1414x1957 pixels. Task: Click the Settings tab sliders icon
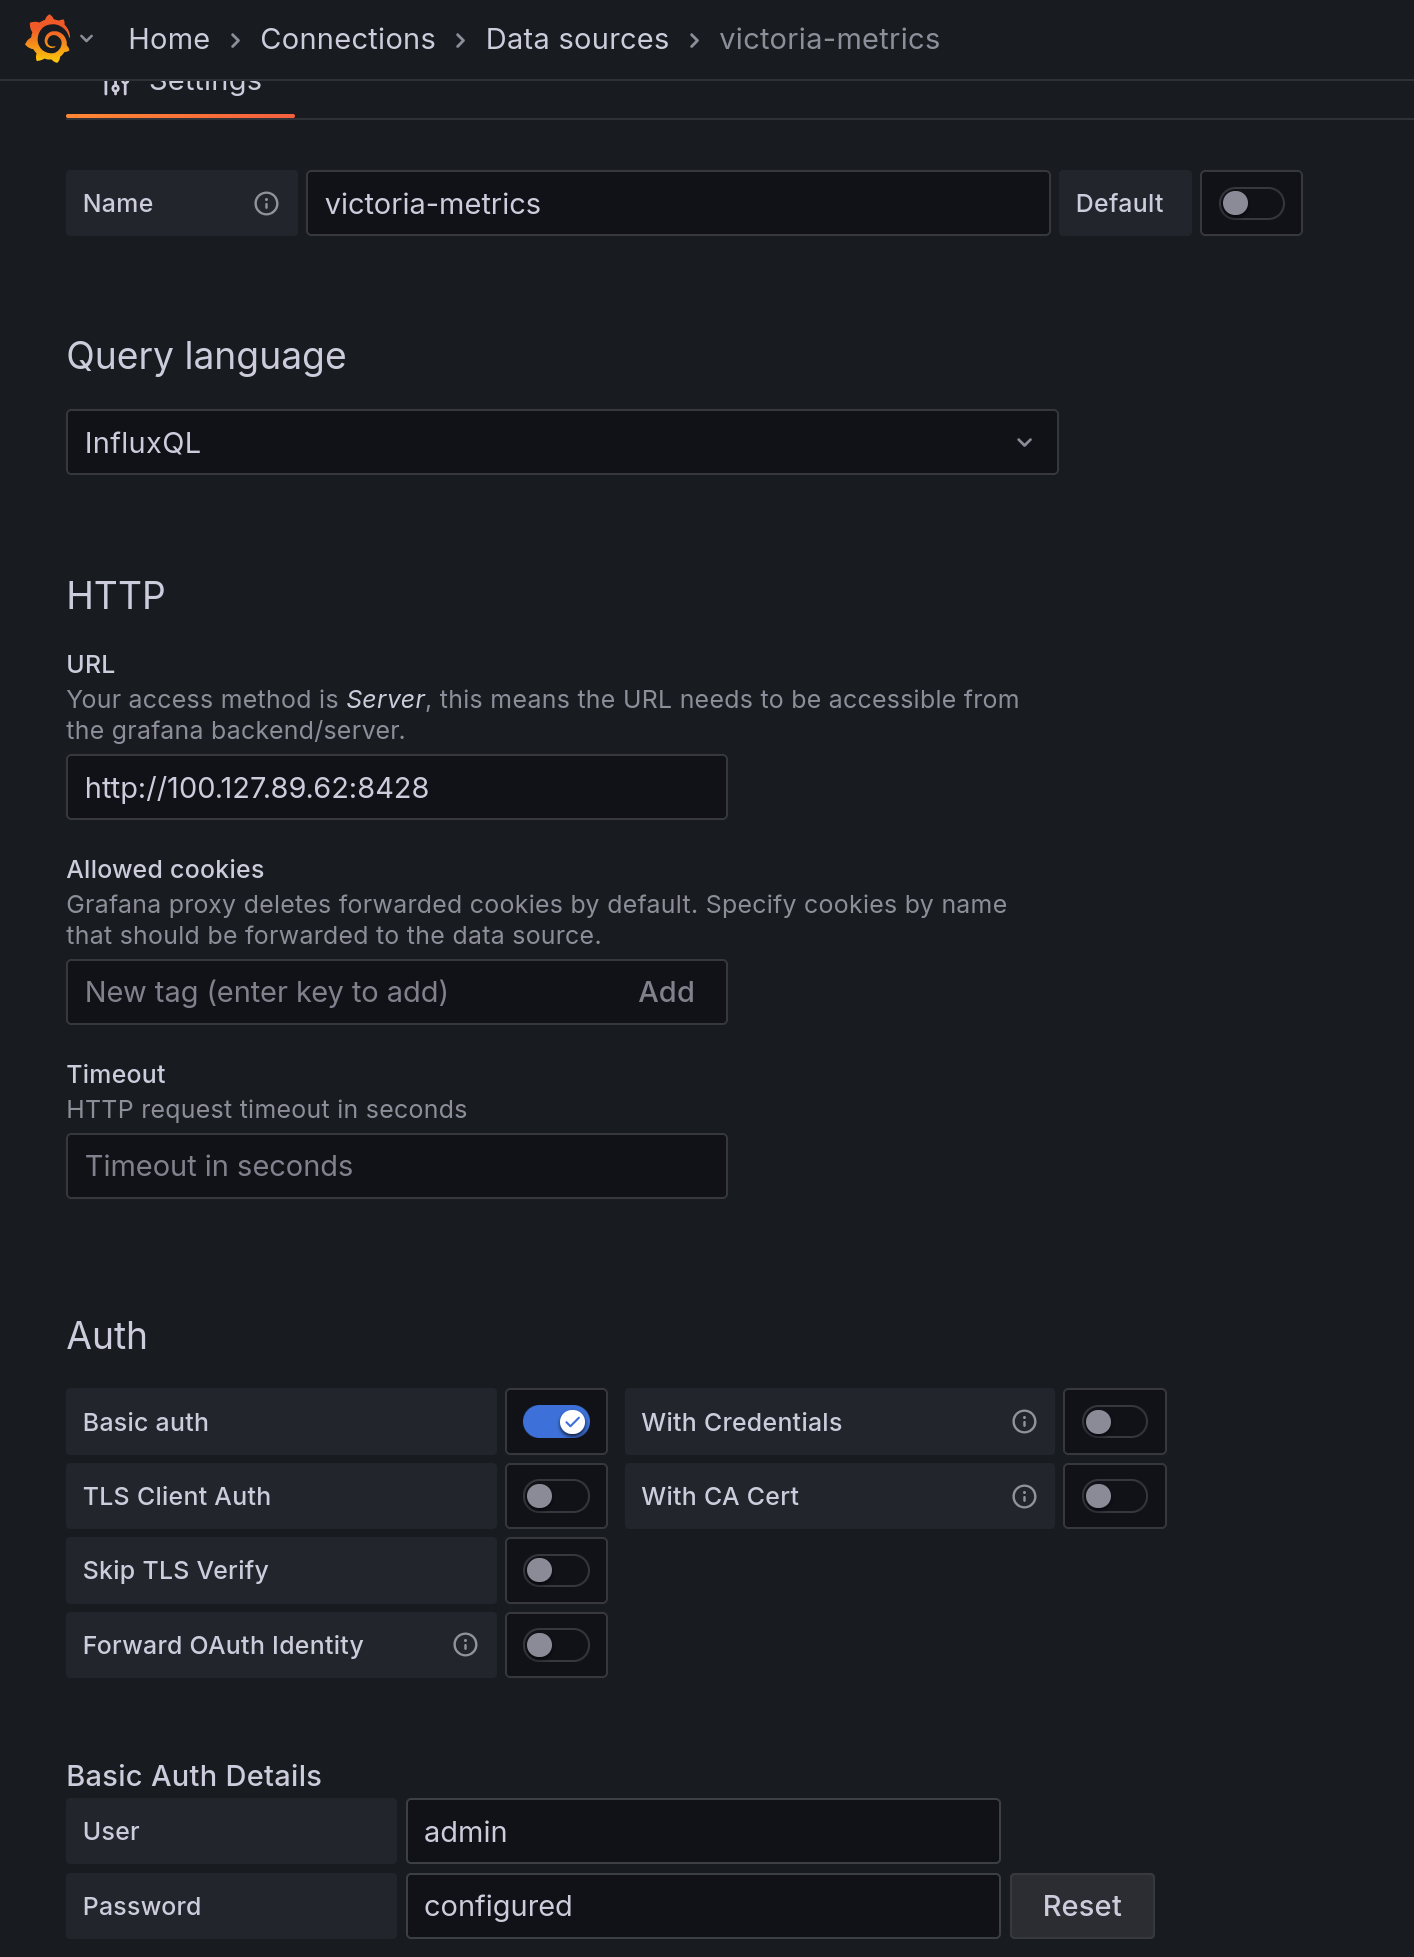[x=116, y=88]
